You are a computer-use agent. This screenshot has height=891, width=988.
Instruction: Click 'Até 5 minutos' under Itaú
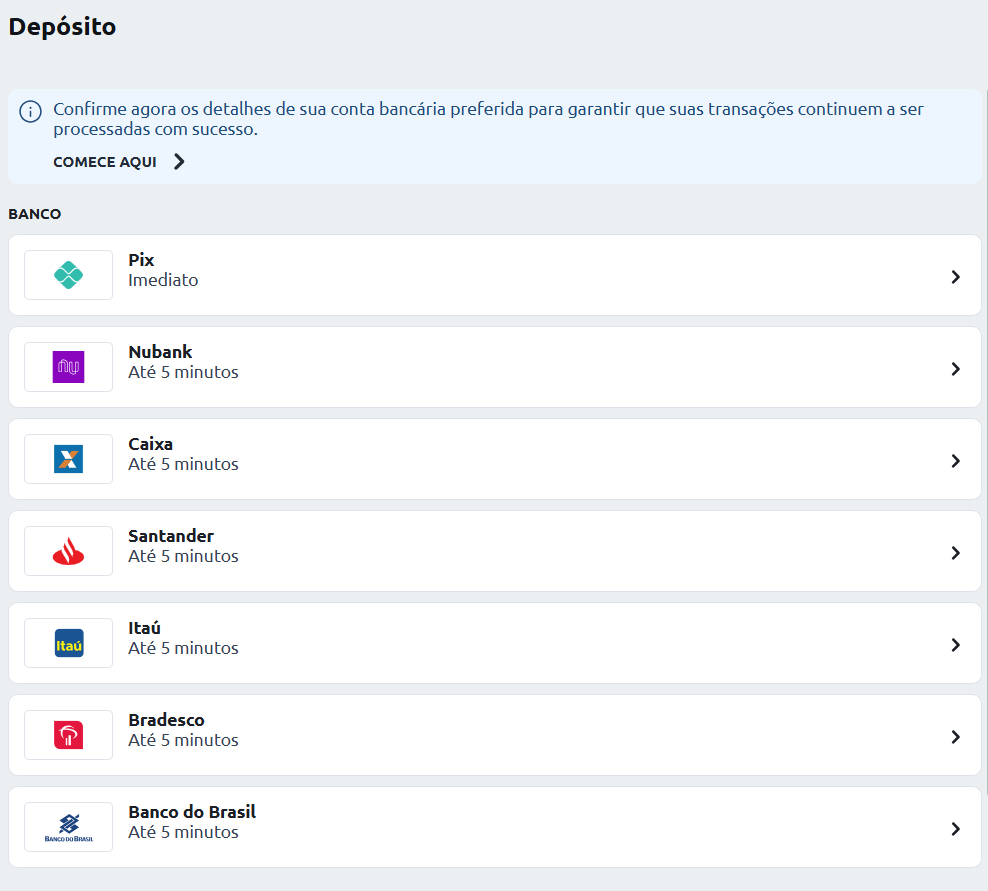pos(183,648)
